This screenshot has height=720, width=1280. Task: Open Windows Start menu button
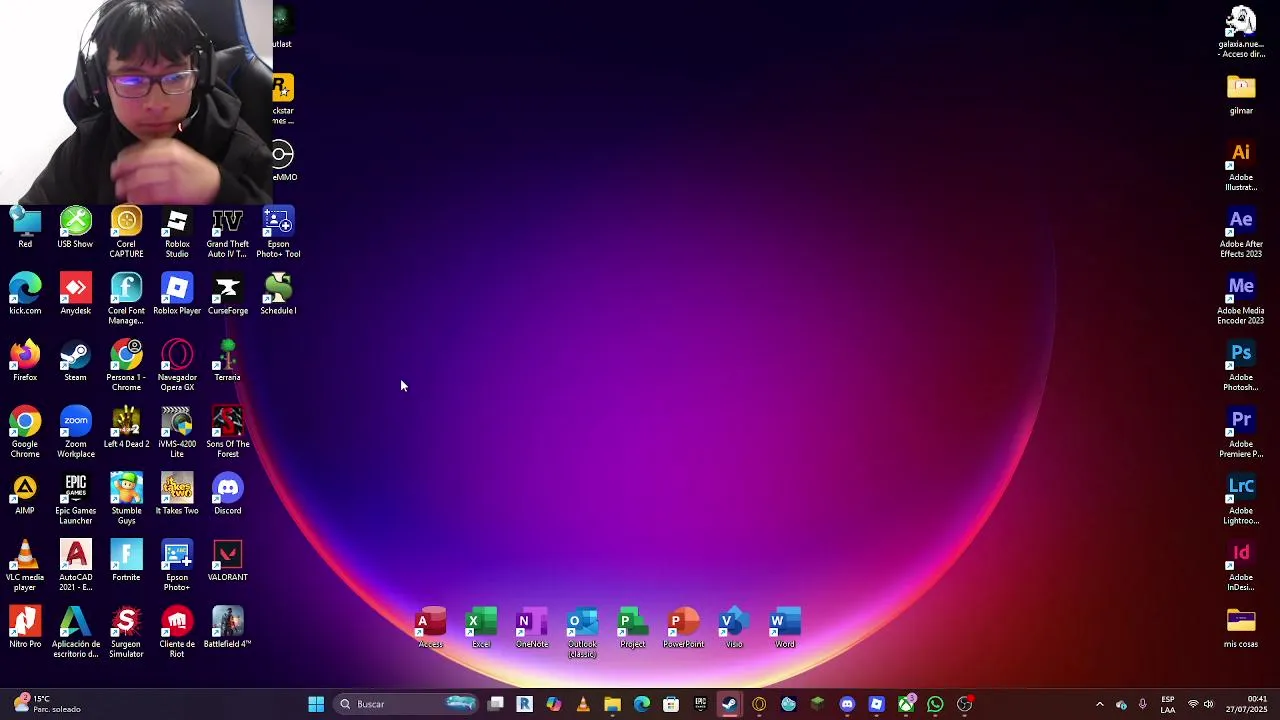point(316,704)
